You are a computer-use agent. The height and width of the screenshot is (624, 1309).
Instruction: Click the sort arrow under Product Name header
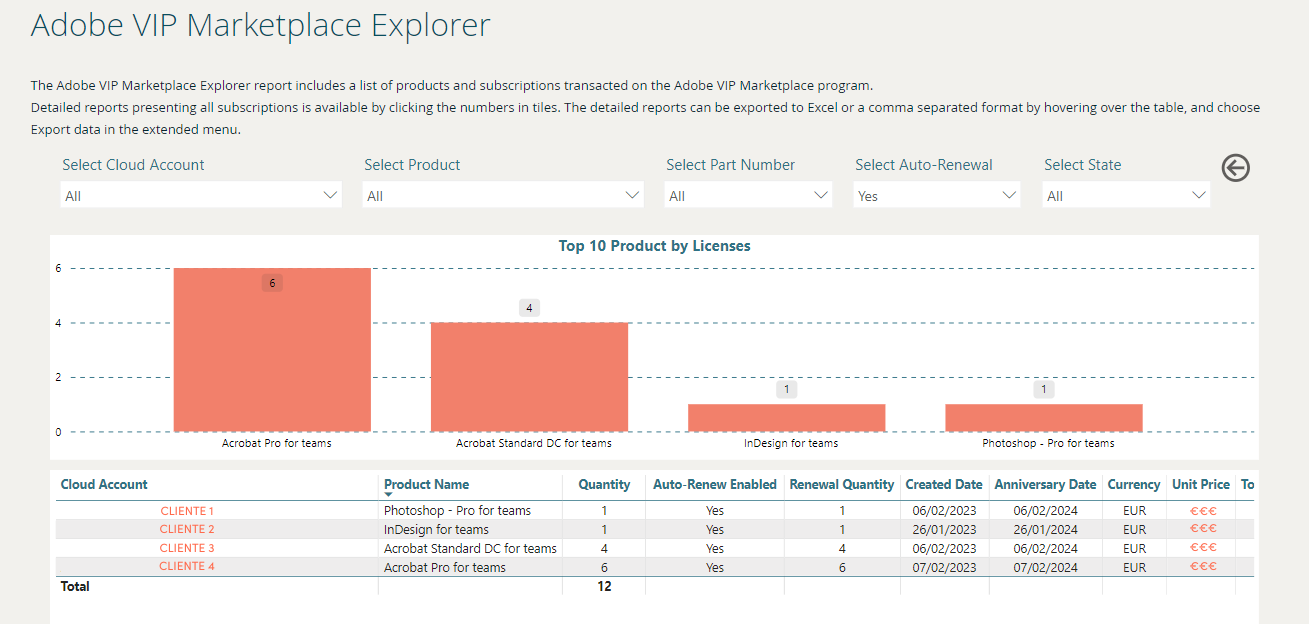(x=389, y=495)
